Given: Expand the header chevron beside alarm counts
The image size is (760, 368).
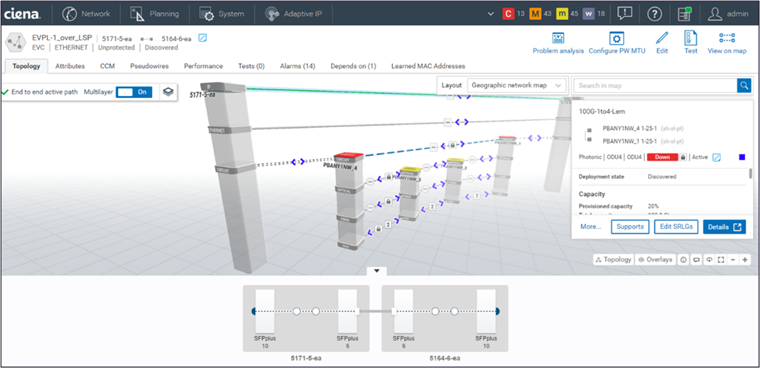Looking at the screenshot, I should (491, 14).
